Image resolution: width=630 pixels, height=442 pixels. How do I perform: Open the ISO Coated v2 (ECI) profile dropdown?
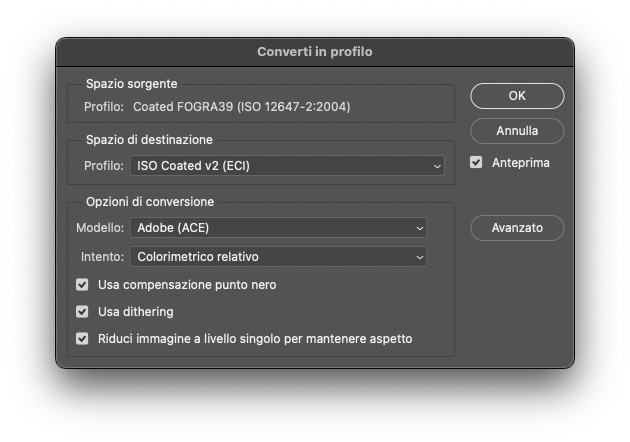pyautogui.click(x=286, y=166)
